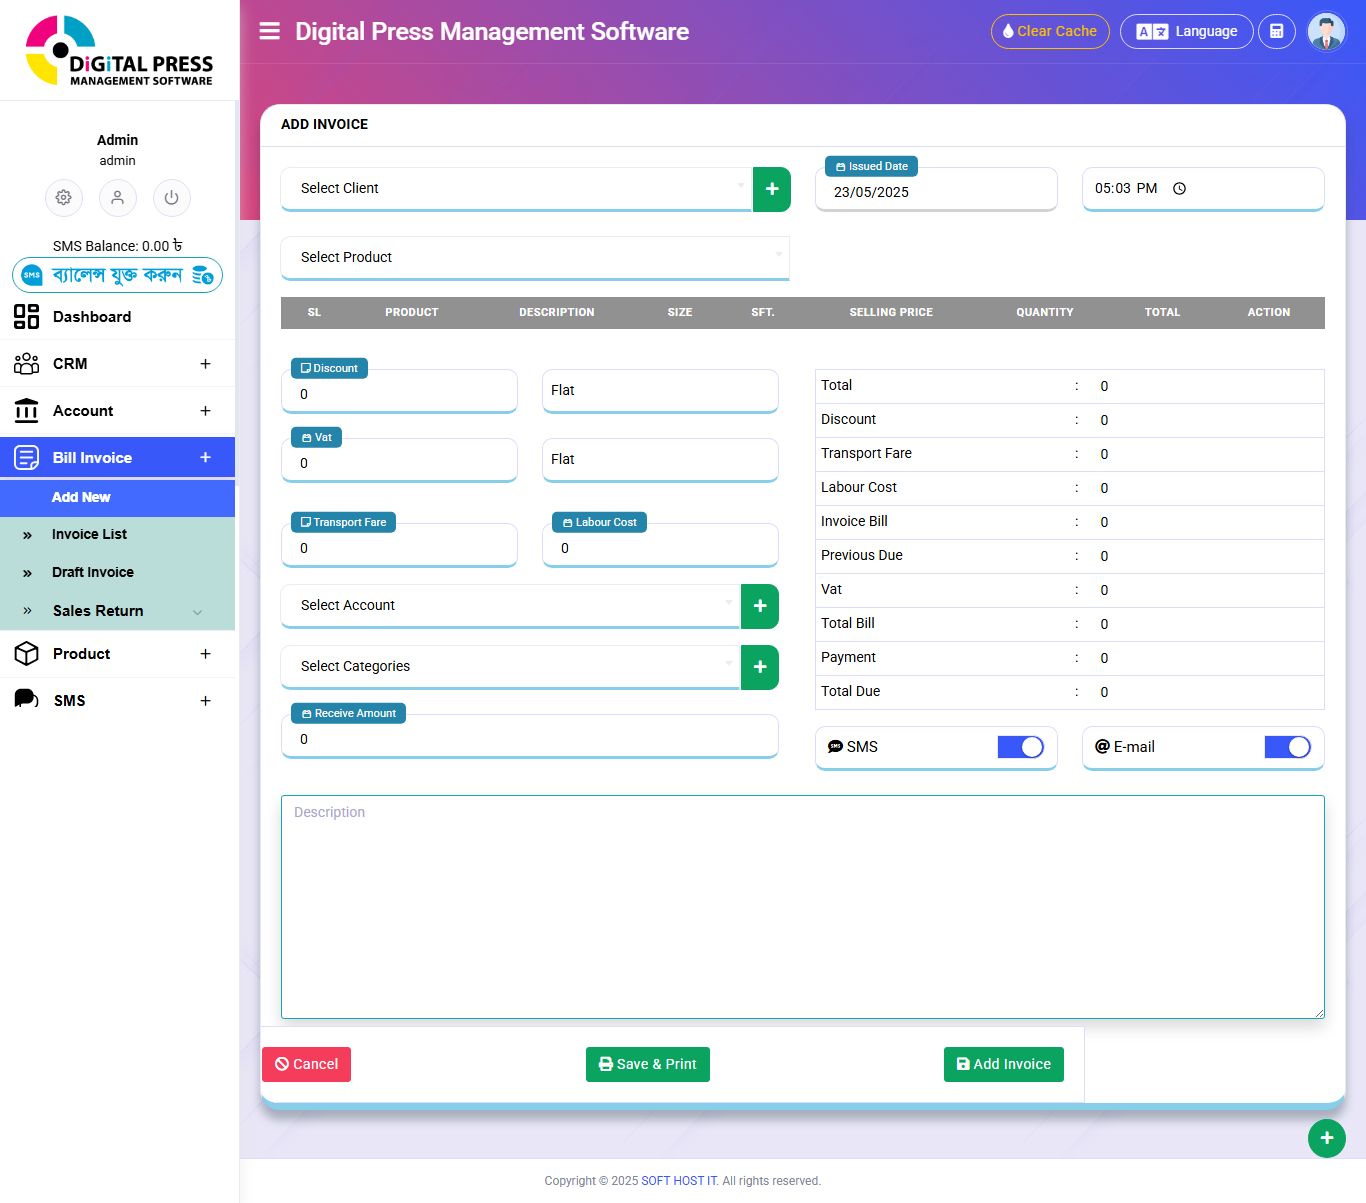Click into the Description text area
This screenshot has width=1366, height=1203.
pos(802,906)
